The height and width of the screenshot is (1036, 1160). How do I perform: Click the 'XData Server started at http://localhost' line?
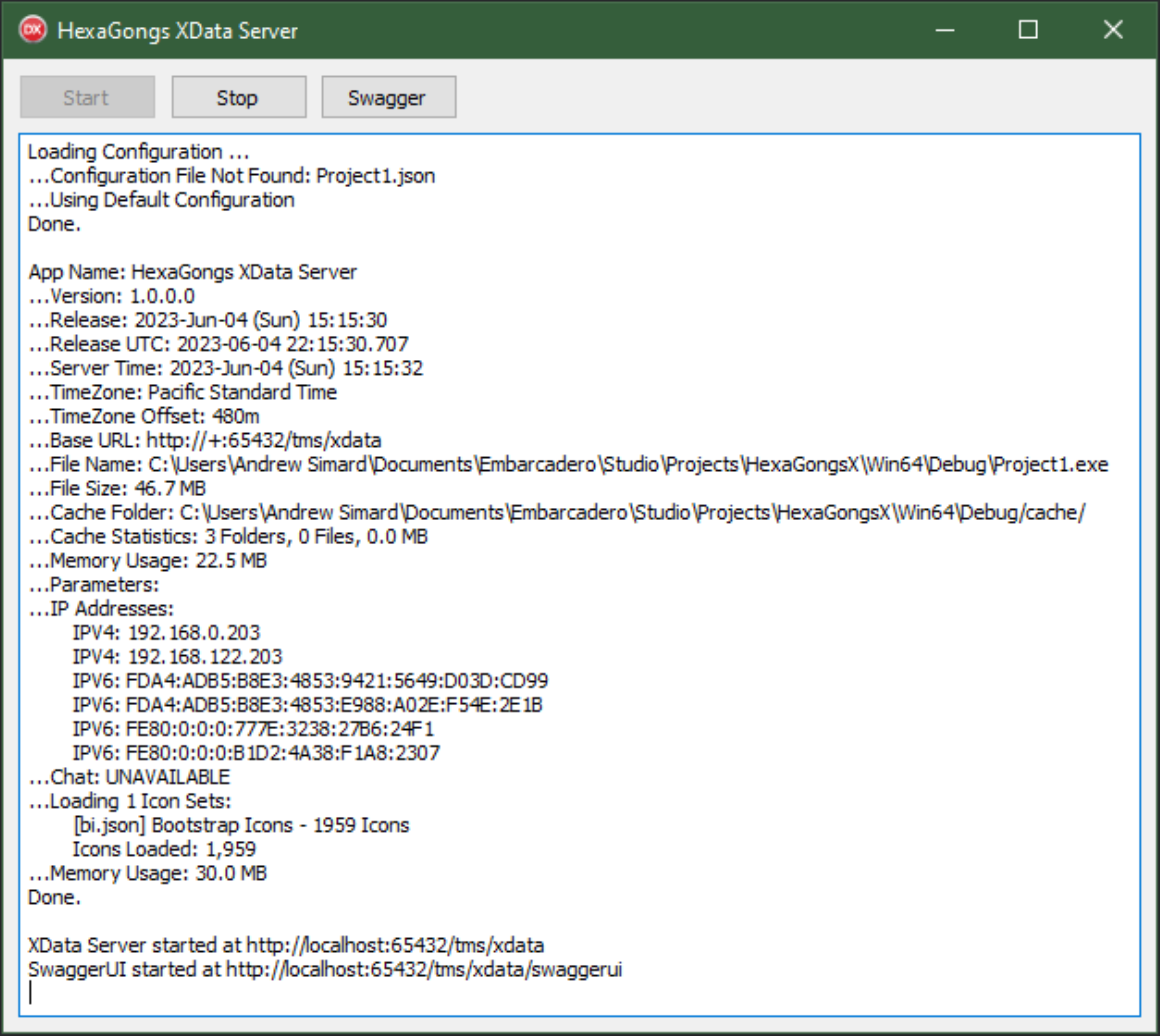286,945
